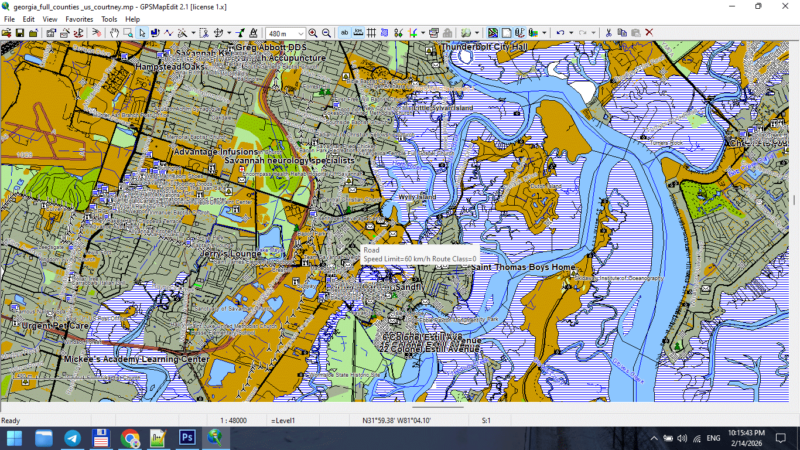This screenshot has height=450, width=800.
Task: Click the 'Saint Thomas Boys Home' map label
Action: click(x=523, y=267)
